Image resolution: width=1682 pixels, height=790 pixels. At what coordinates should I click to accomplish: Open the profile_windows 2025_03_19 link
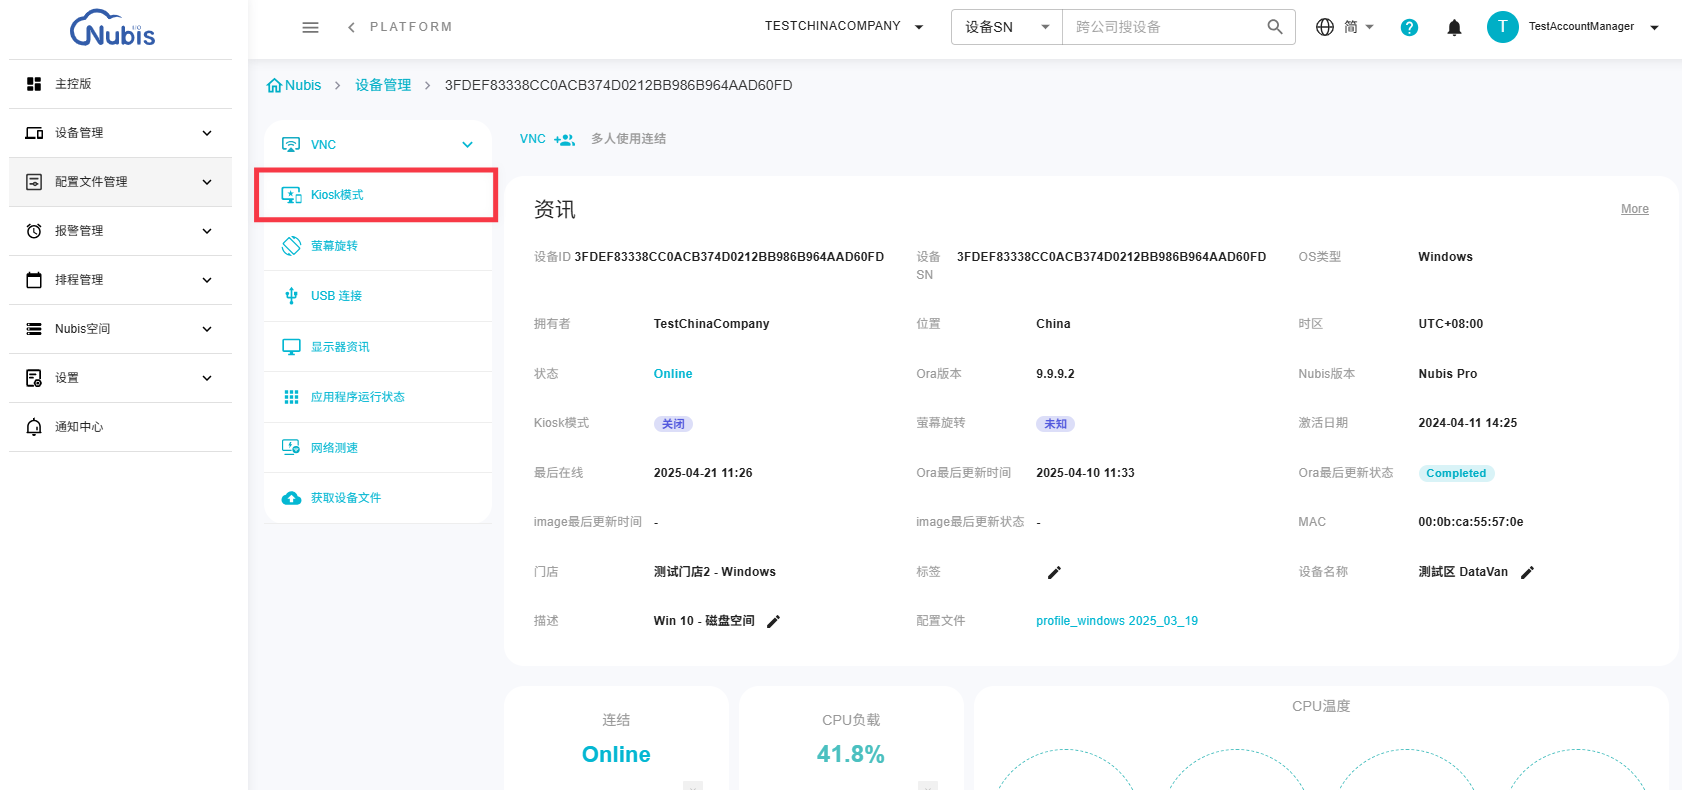[1117, 621]
